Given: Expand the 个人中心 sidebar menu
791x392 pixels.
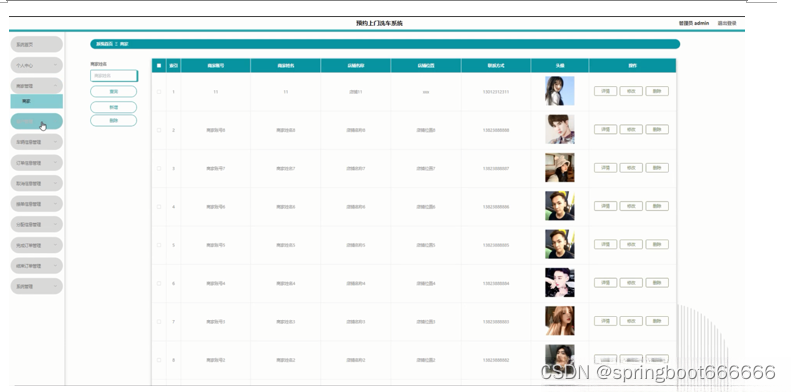Looking at the screenshot, I should point(36,65).
